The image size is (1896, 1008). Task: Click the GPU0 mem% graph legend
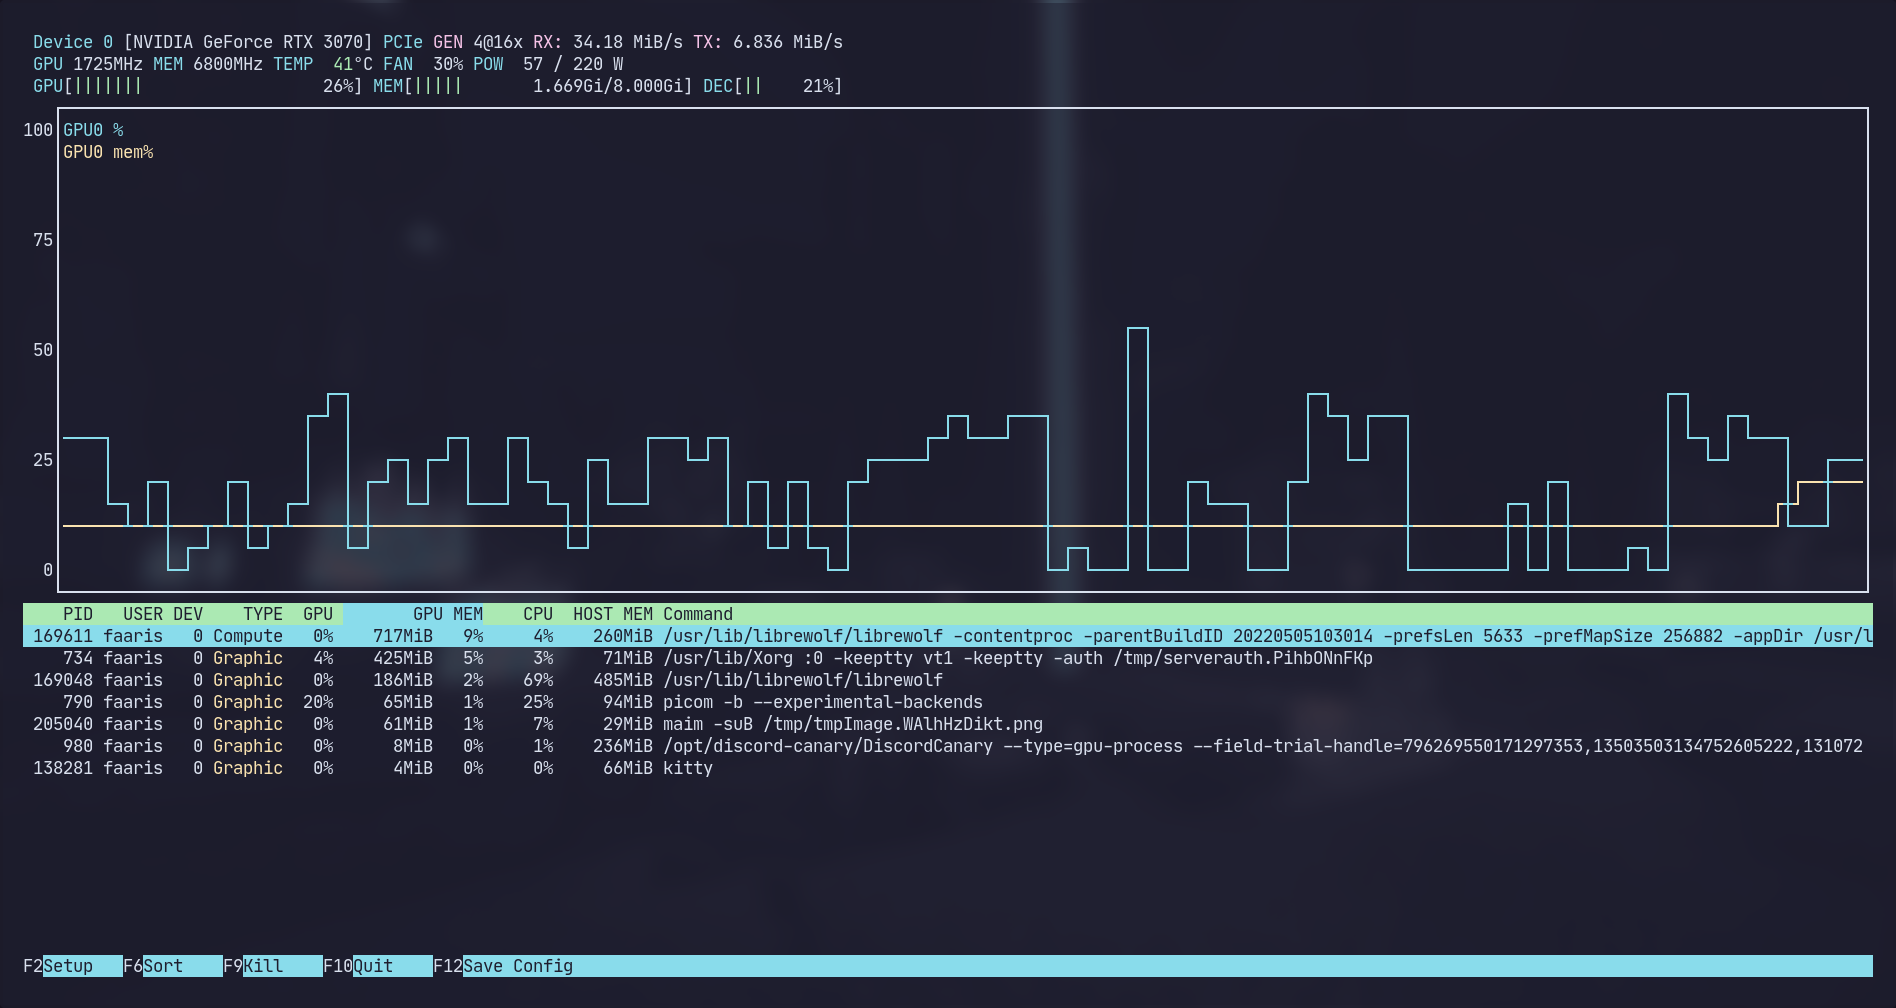(x=109, y=151)
